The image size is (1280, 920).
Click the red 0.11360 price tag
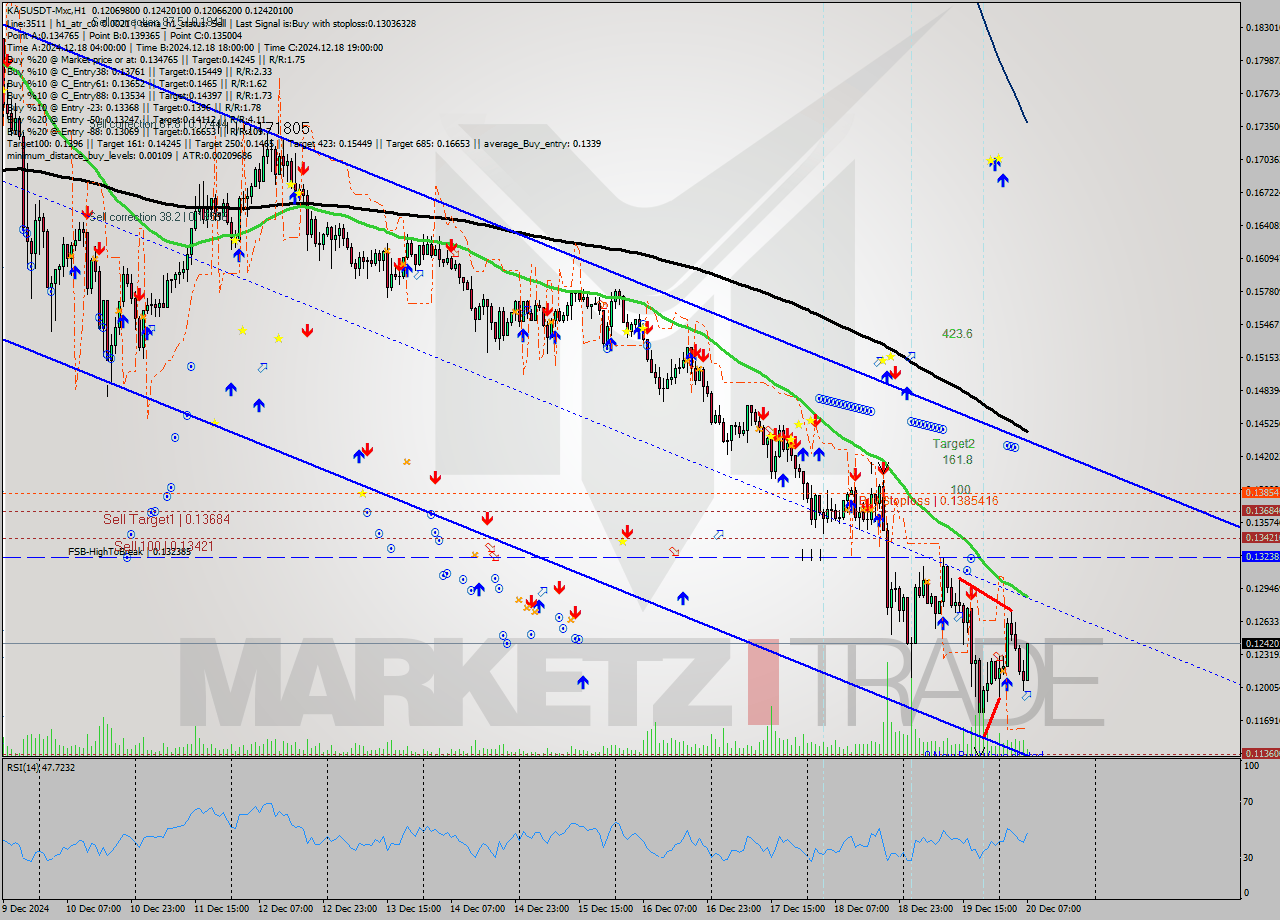point(1260,753)
